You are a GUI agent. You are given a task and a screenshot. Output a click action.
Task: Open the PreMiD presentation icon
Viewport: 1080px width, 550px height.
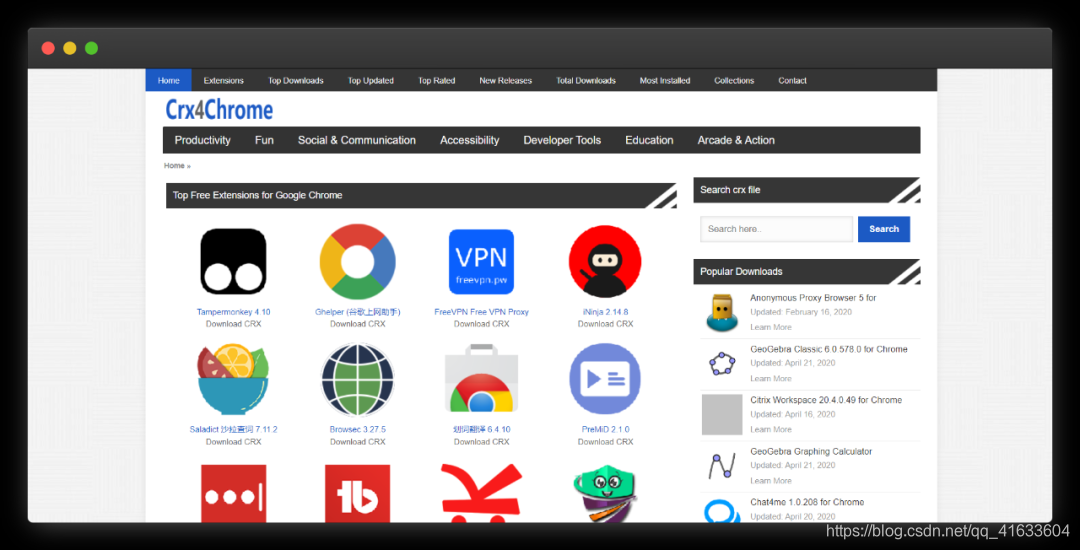(605, 379)
